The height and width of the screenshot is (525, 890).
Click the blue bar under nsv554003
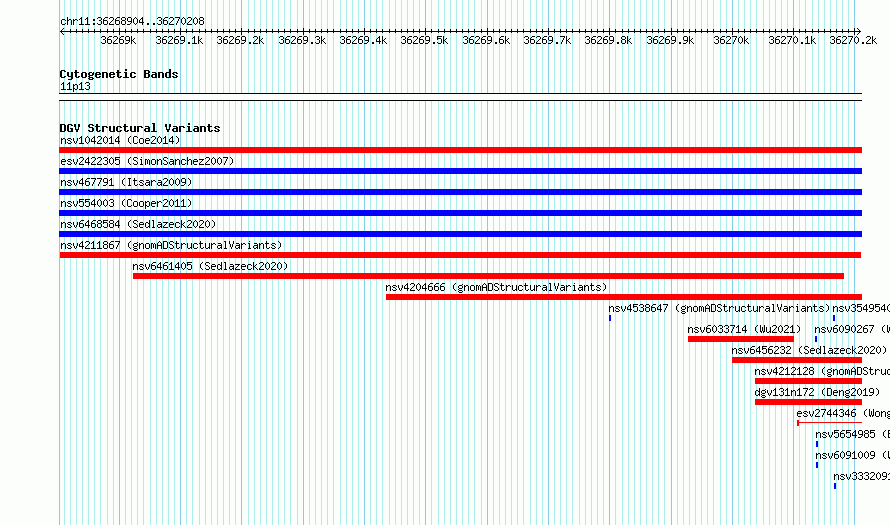[460, 213]
